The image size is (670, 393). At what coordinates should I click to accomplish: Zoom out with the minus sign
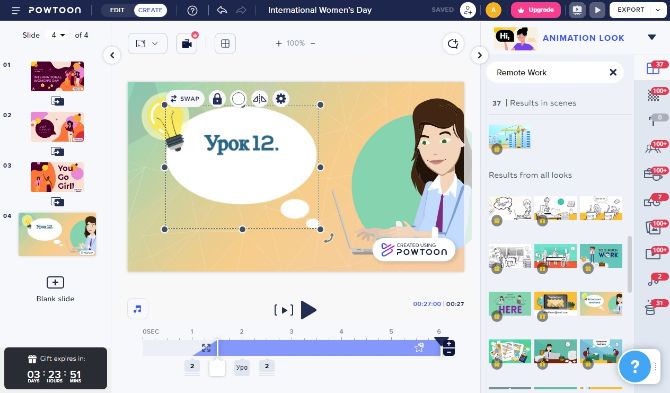pos(313,44)
